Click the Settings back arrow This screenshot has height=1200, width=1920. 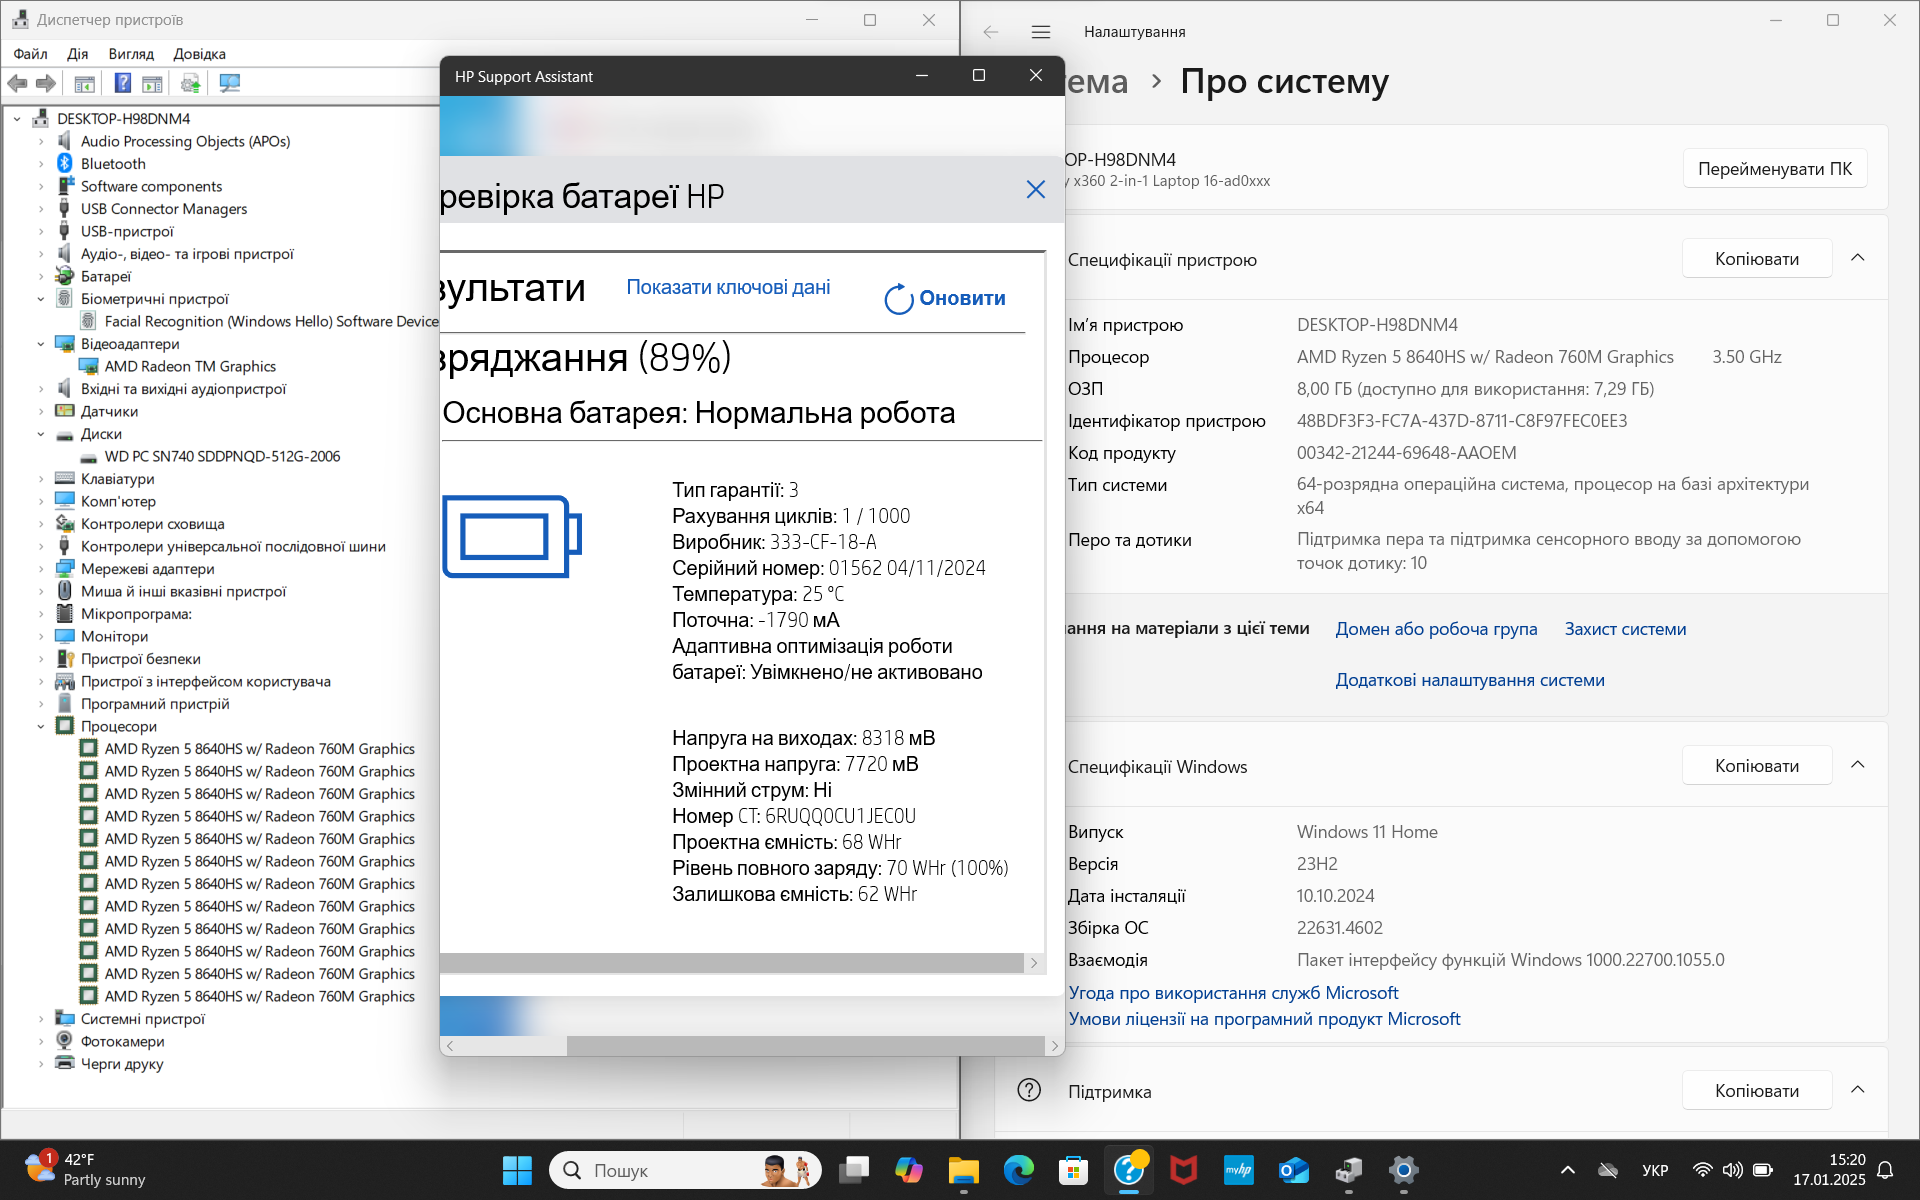[x=990, y=32]
